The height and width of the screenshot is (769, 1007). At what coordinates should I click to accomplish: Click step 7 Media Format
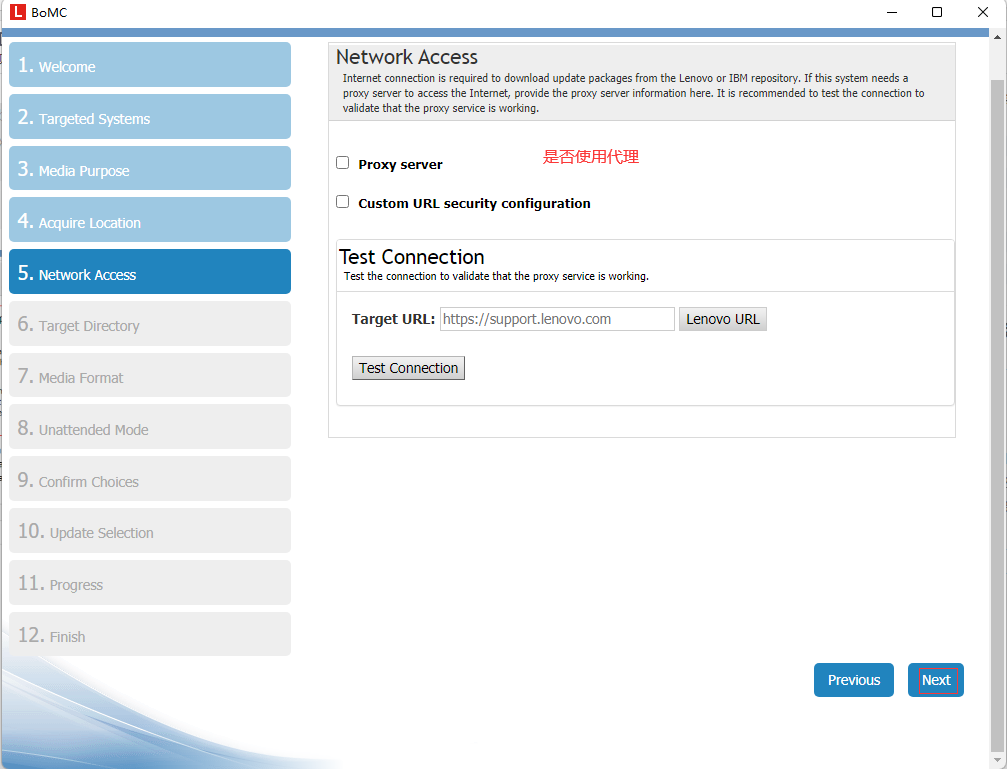coord(150,375)
